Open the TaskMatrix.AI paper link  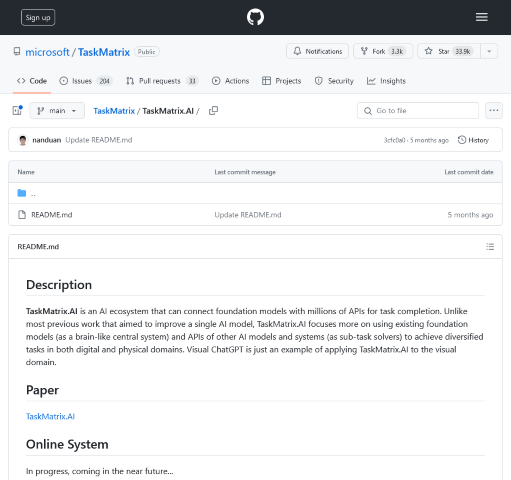pos(50,416)
